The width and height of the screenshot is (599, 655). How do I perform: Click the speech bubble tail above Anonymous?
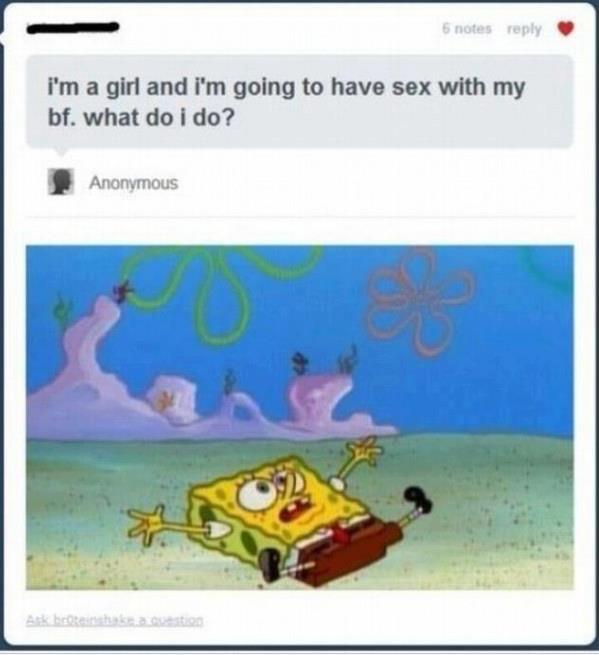[x=61, y=151]
